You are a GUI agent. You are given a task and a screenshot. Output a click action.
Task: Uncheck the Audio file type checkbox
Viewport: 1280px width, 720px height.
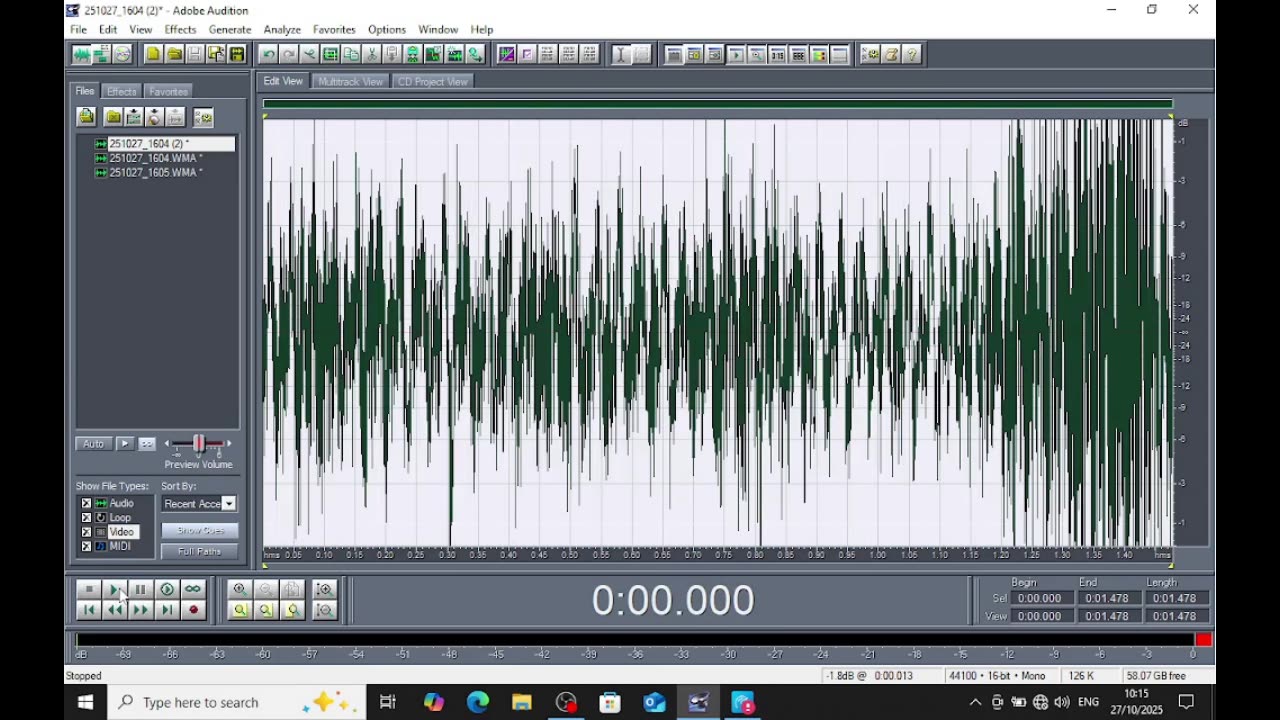point(86,503)
